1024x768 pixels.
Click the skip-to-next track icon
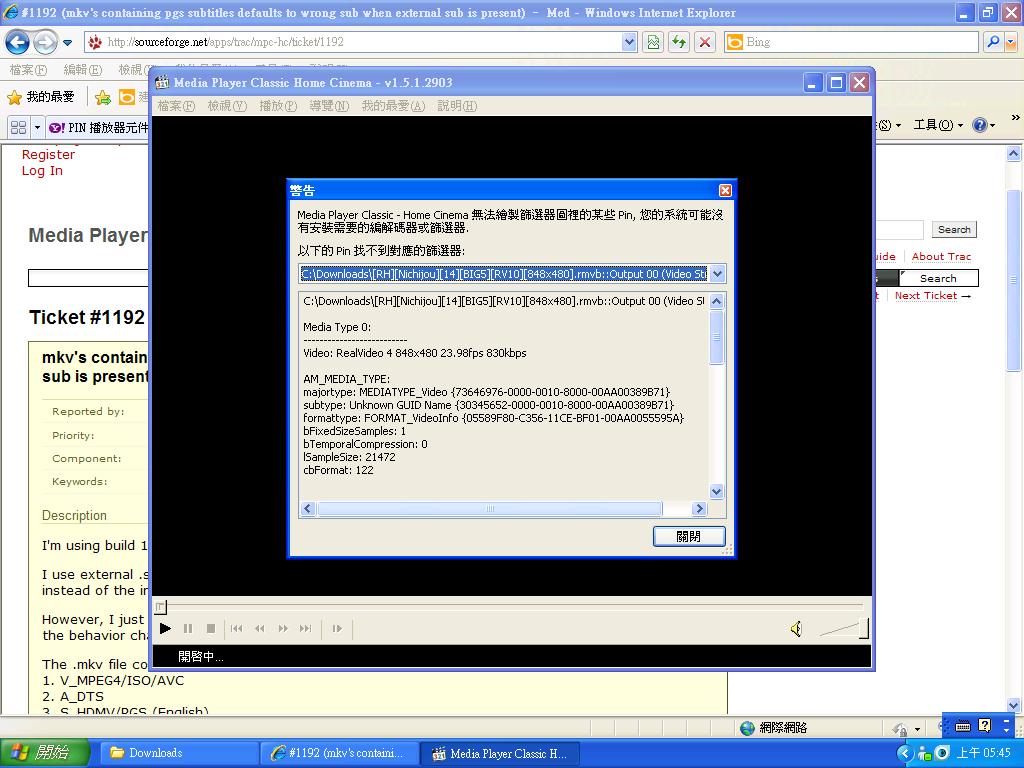[306, 629]
